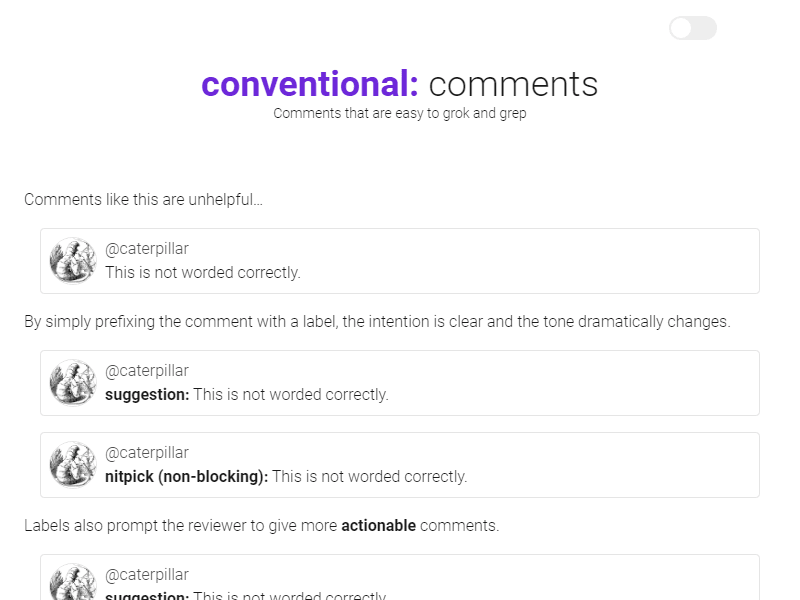The image size is (800, 600).
Task: Click the "Labels also prompt the reviewer" sentence
Action: (180, 525)
